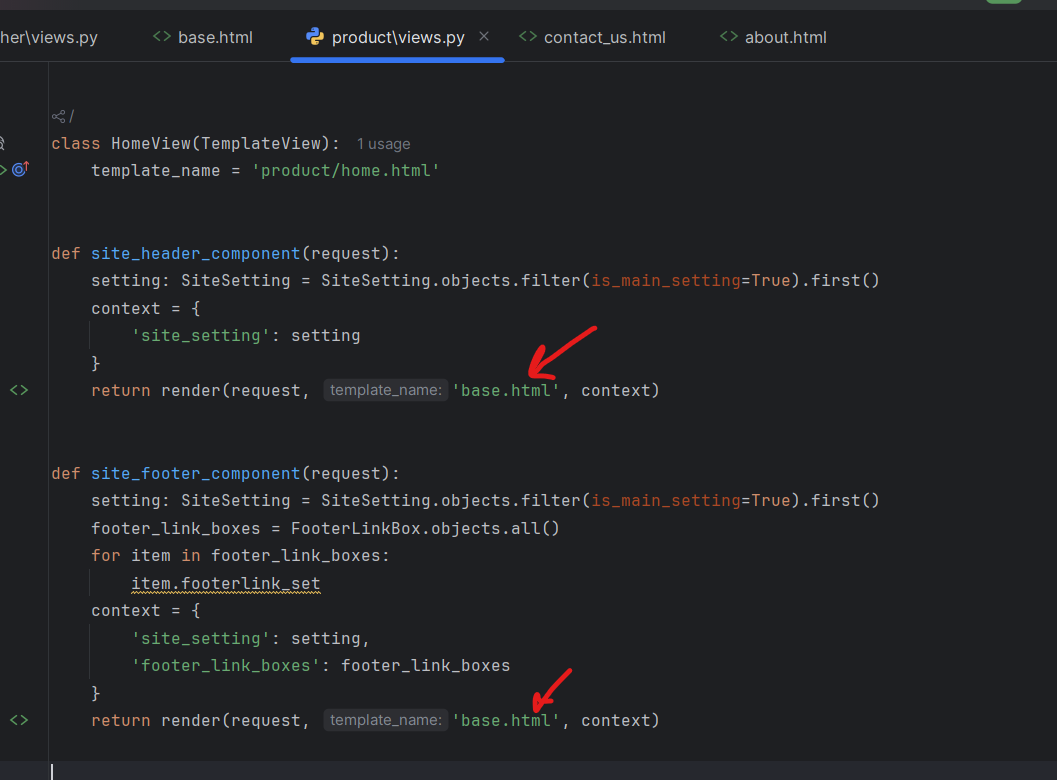Switch to the about.html editor tab

(785, 37)
